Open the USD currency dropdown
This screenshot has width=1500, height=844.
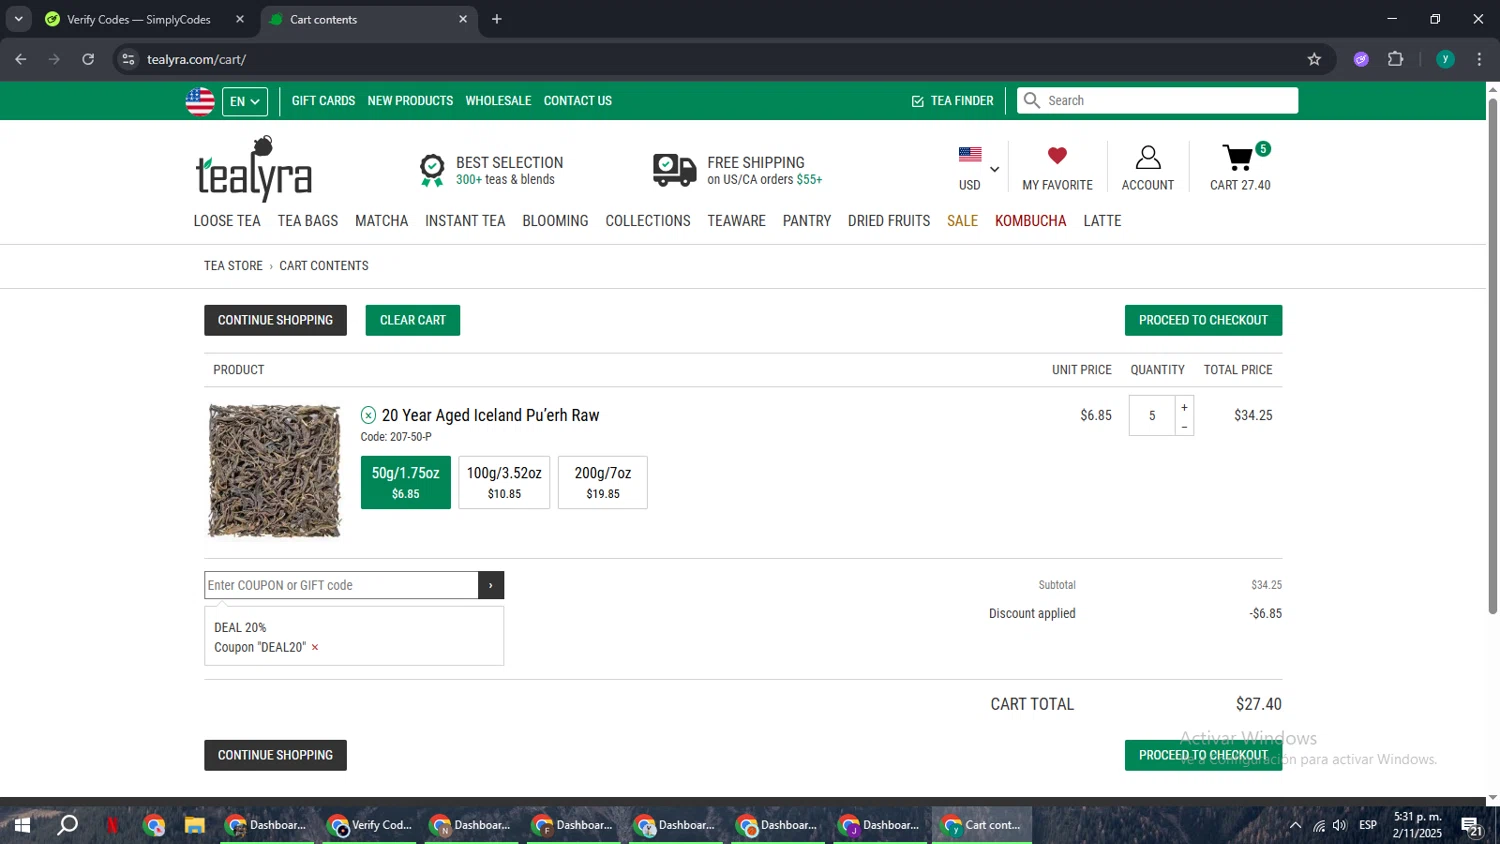coord(978,168)
